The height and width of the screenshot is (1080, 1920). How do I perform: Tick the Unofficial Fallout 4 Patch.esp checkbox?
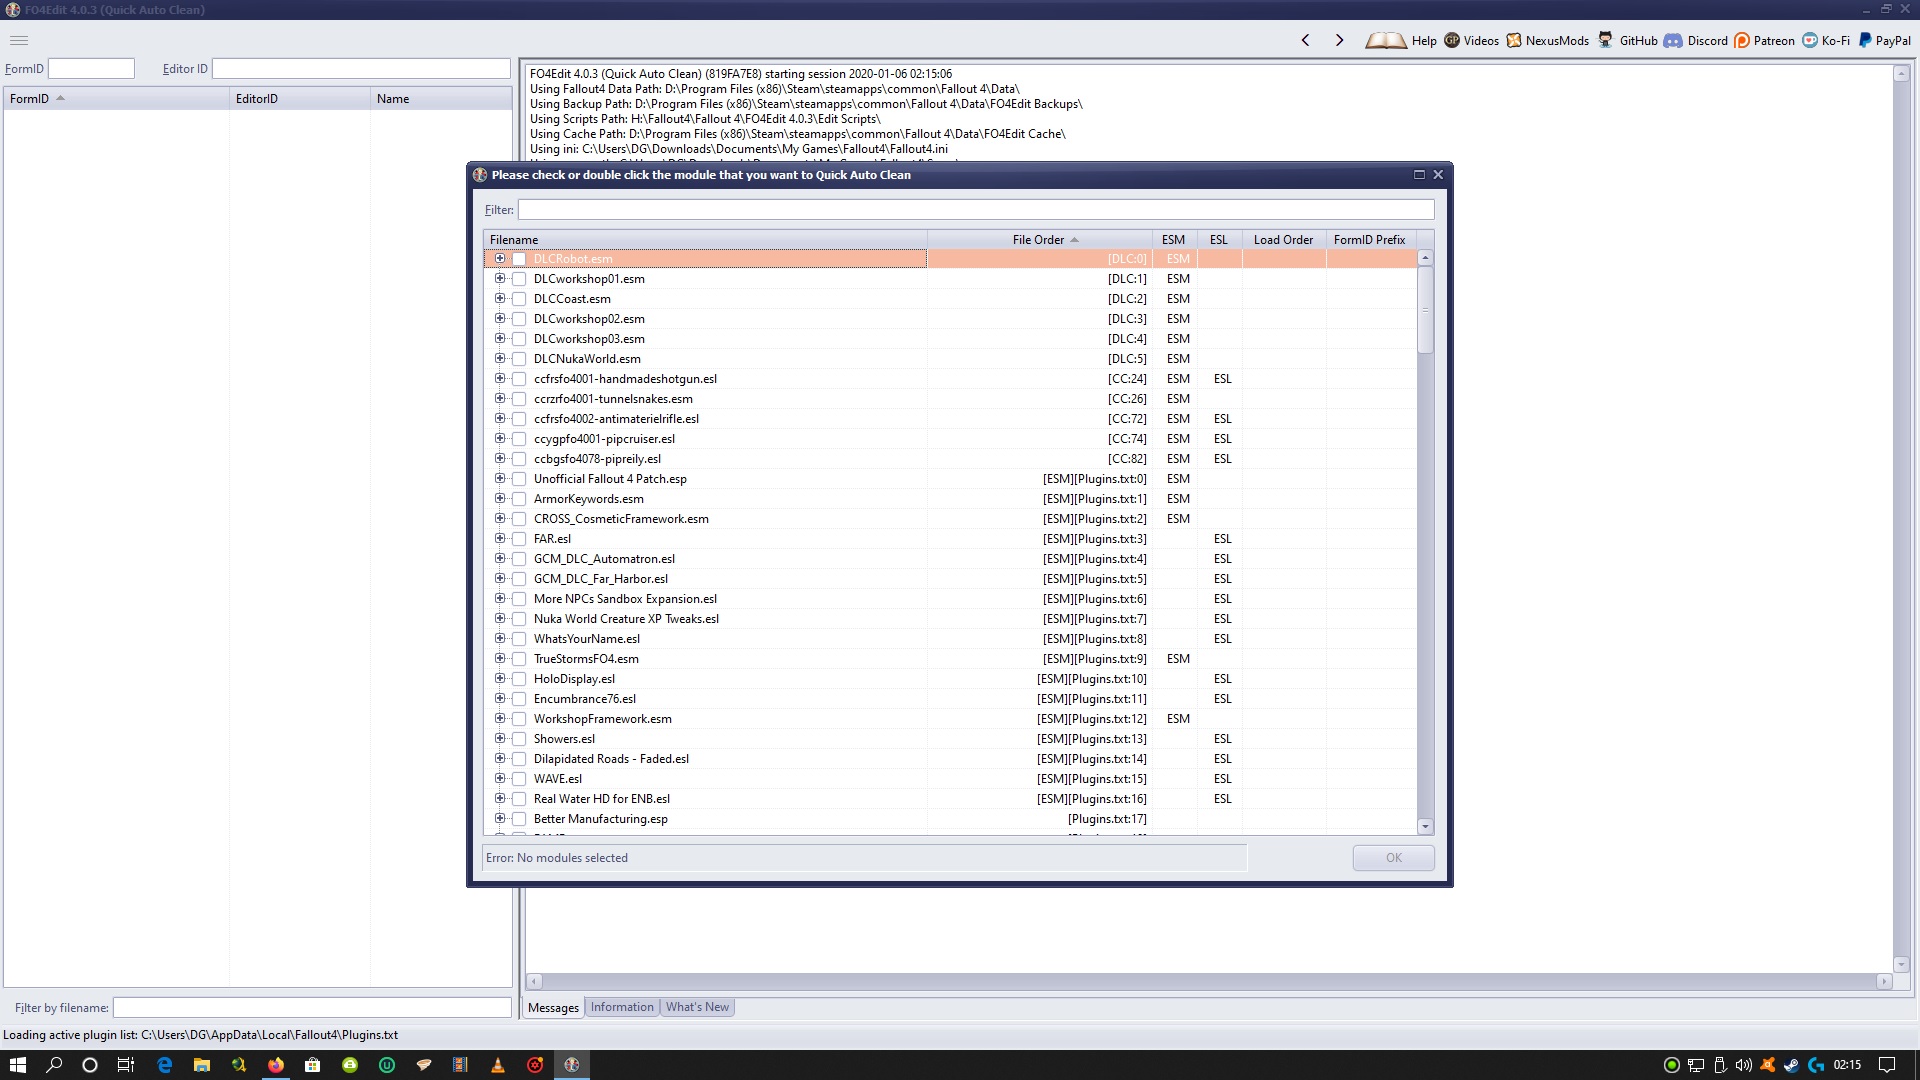[x=519, y=479]
